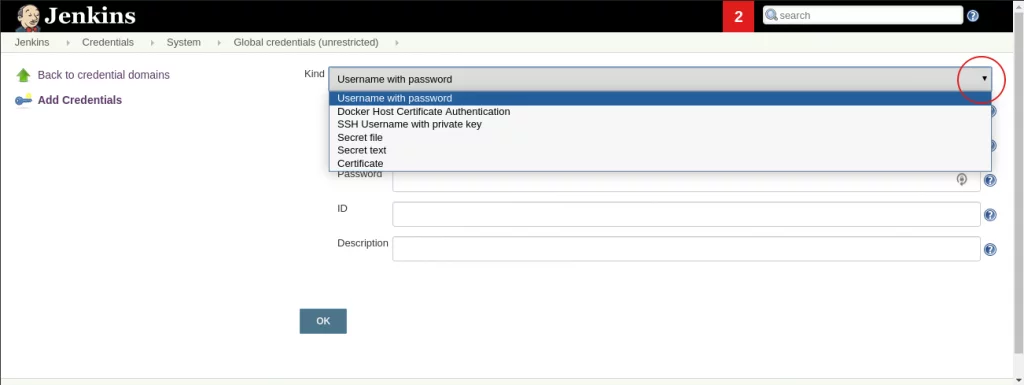Click the vertical page scrollbar

pyautogui.click(x=1019, y=183)
